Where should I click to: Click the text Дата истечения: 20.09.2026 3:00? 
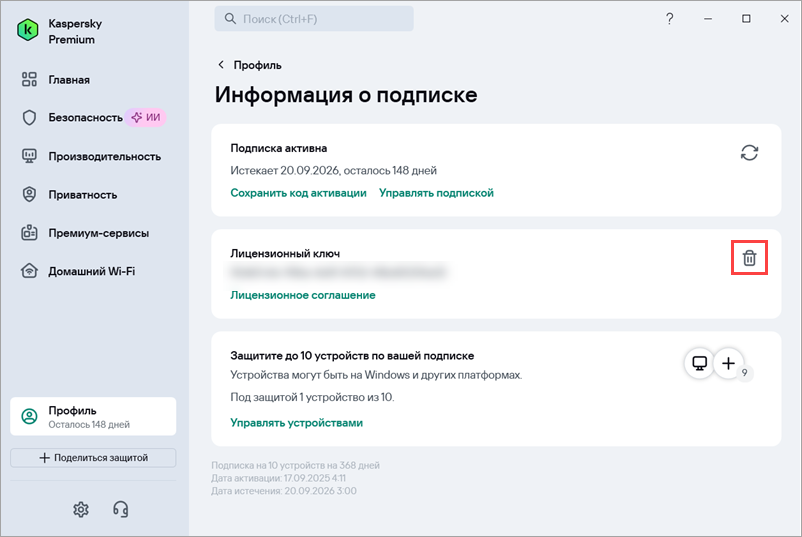(x=284, y=491)
